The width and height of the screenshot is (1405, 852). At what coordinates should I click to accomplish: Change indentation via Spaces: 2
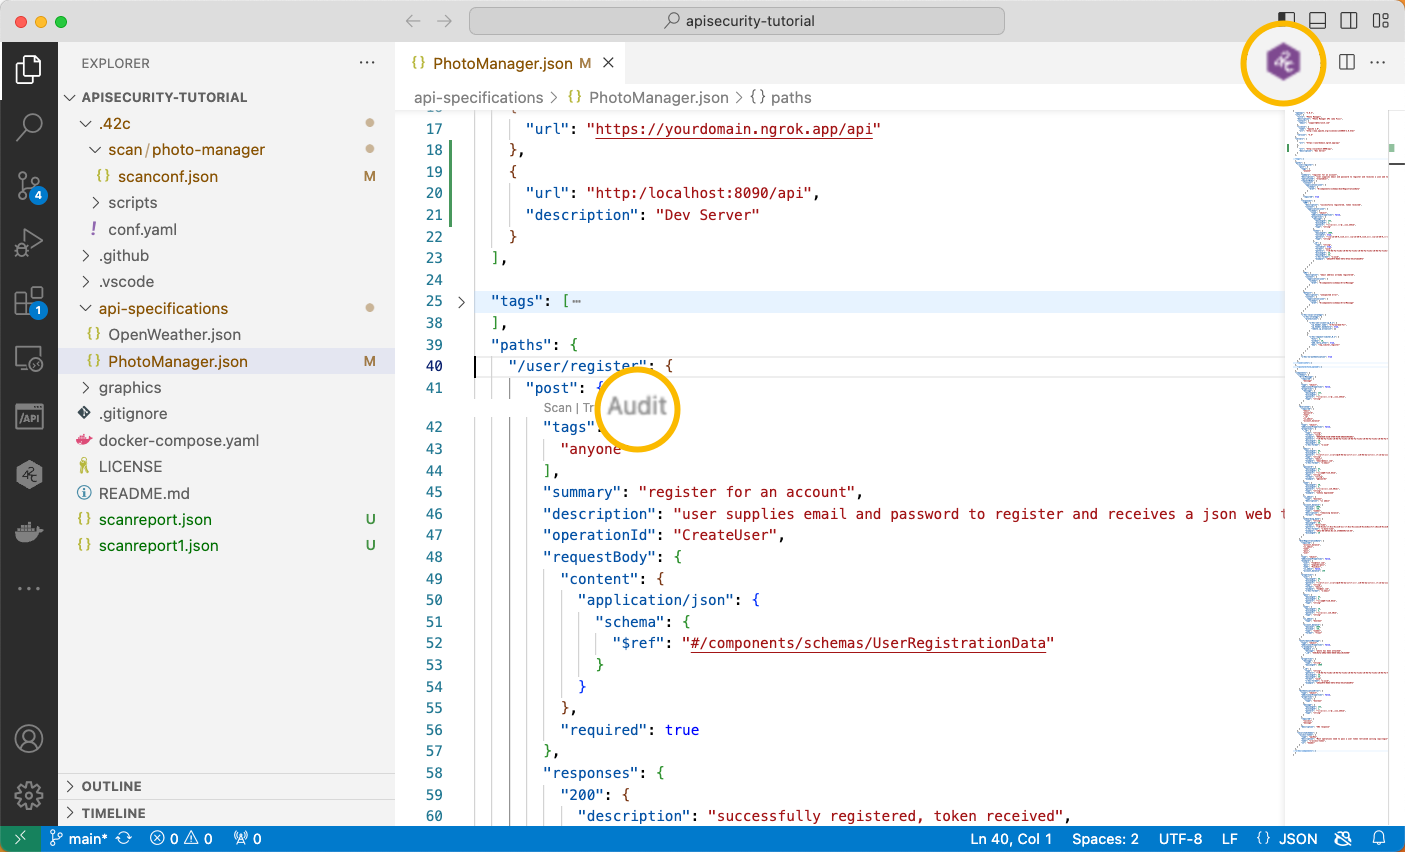1105,839
